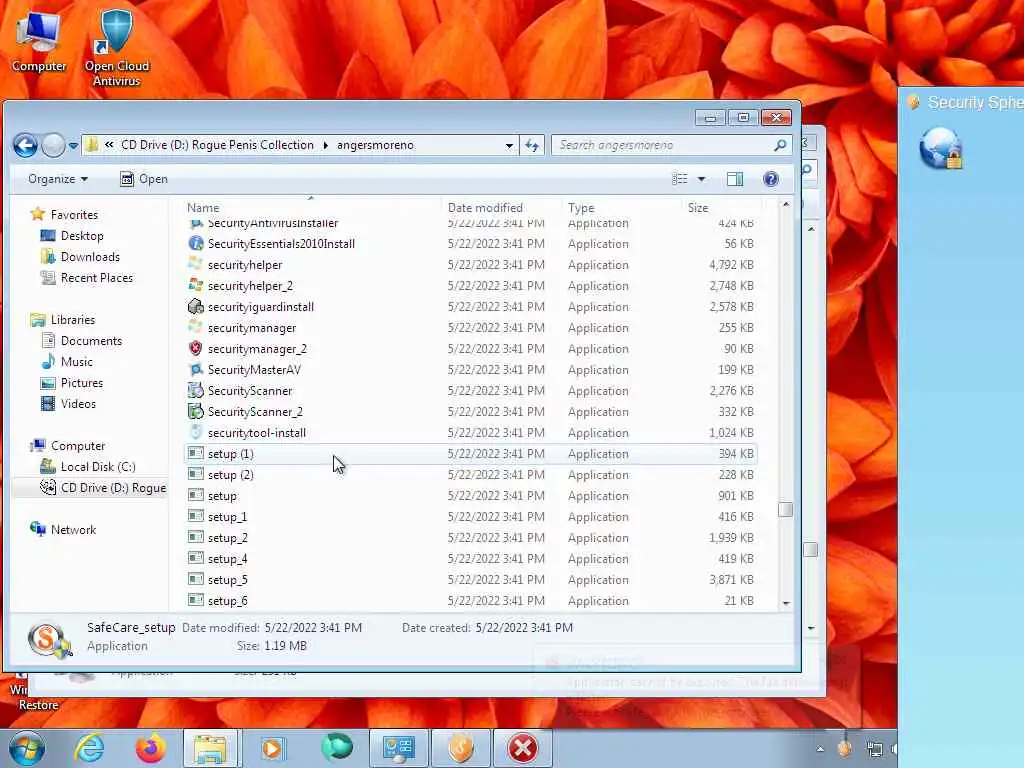Launch Firefox from taskbar
The image size is (1024, 768).
(x=150, y=748)
